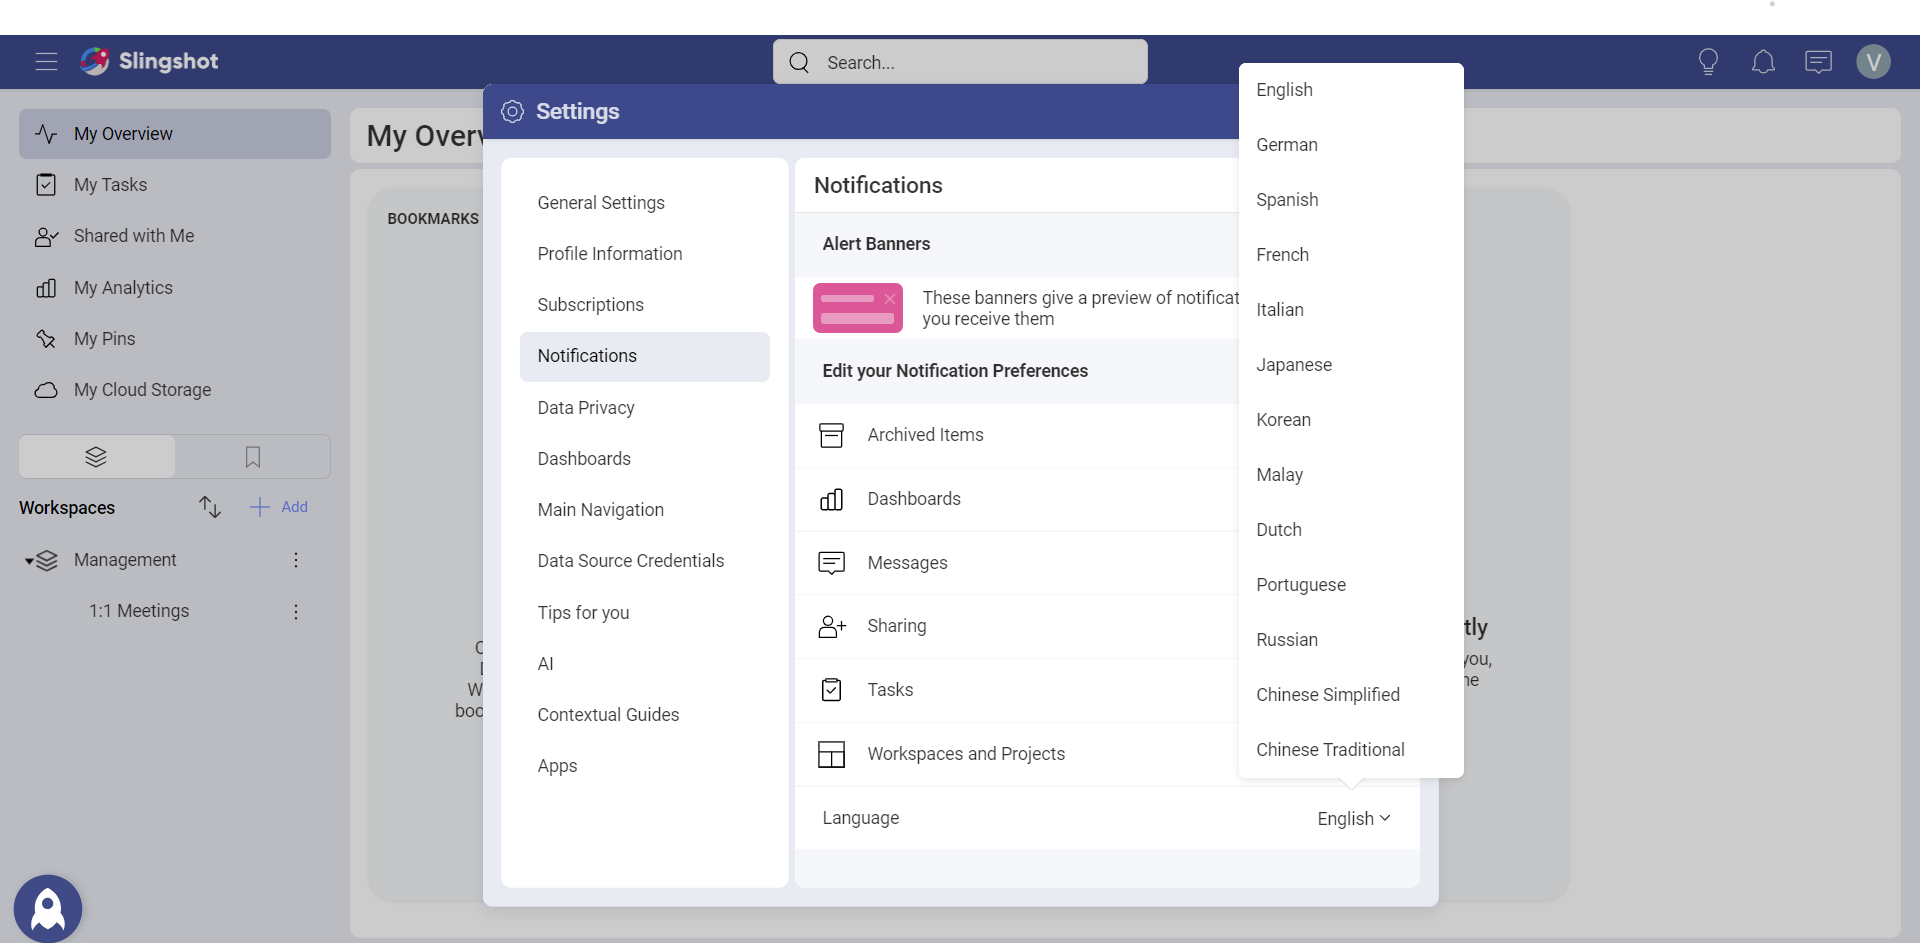Click the Settings gear icon
This screenshot has width=1920, height=943.
click(512, 111)
